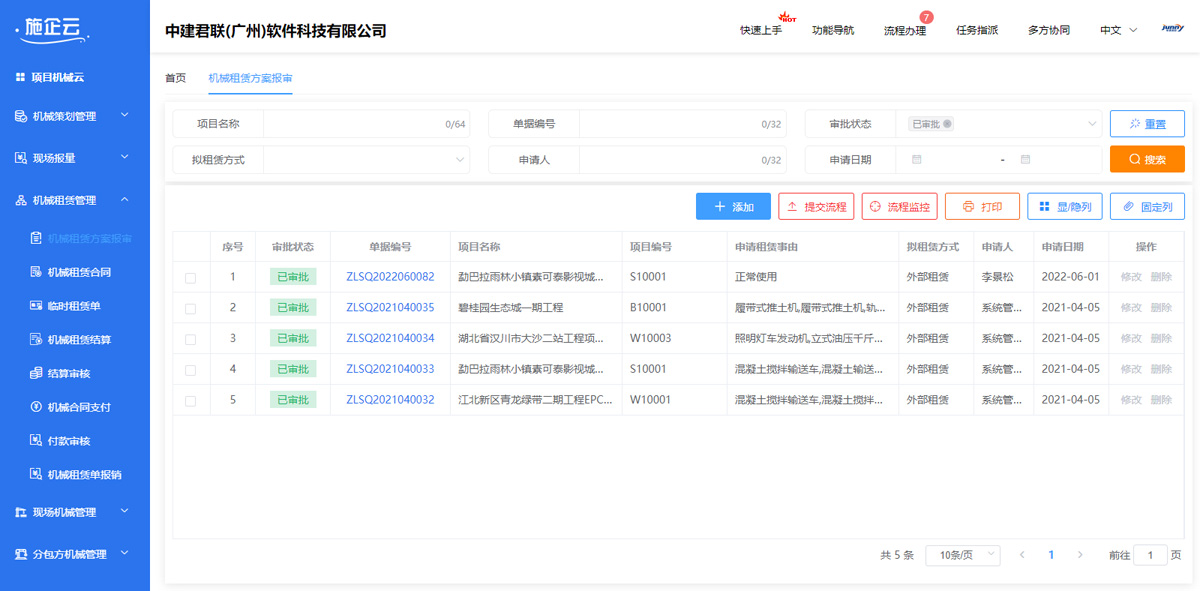Open 流程办理 in top navigation

[x=905, y=30]
